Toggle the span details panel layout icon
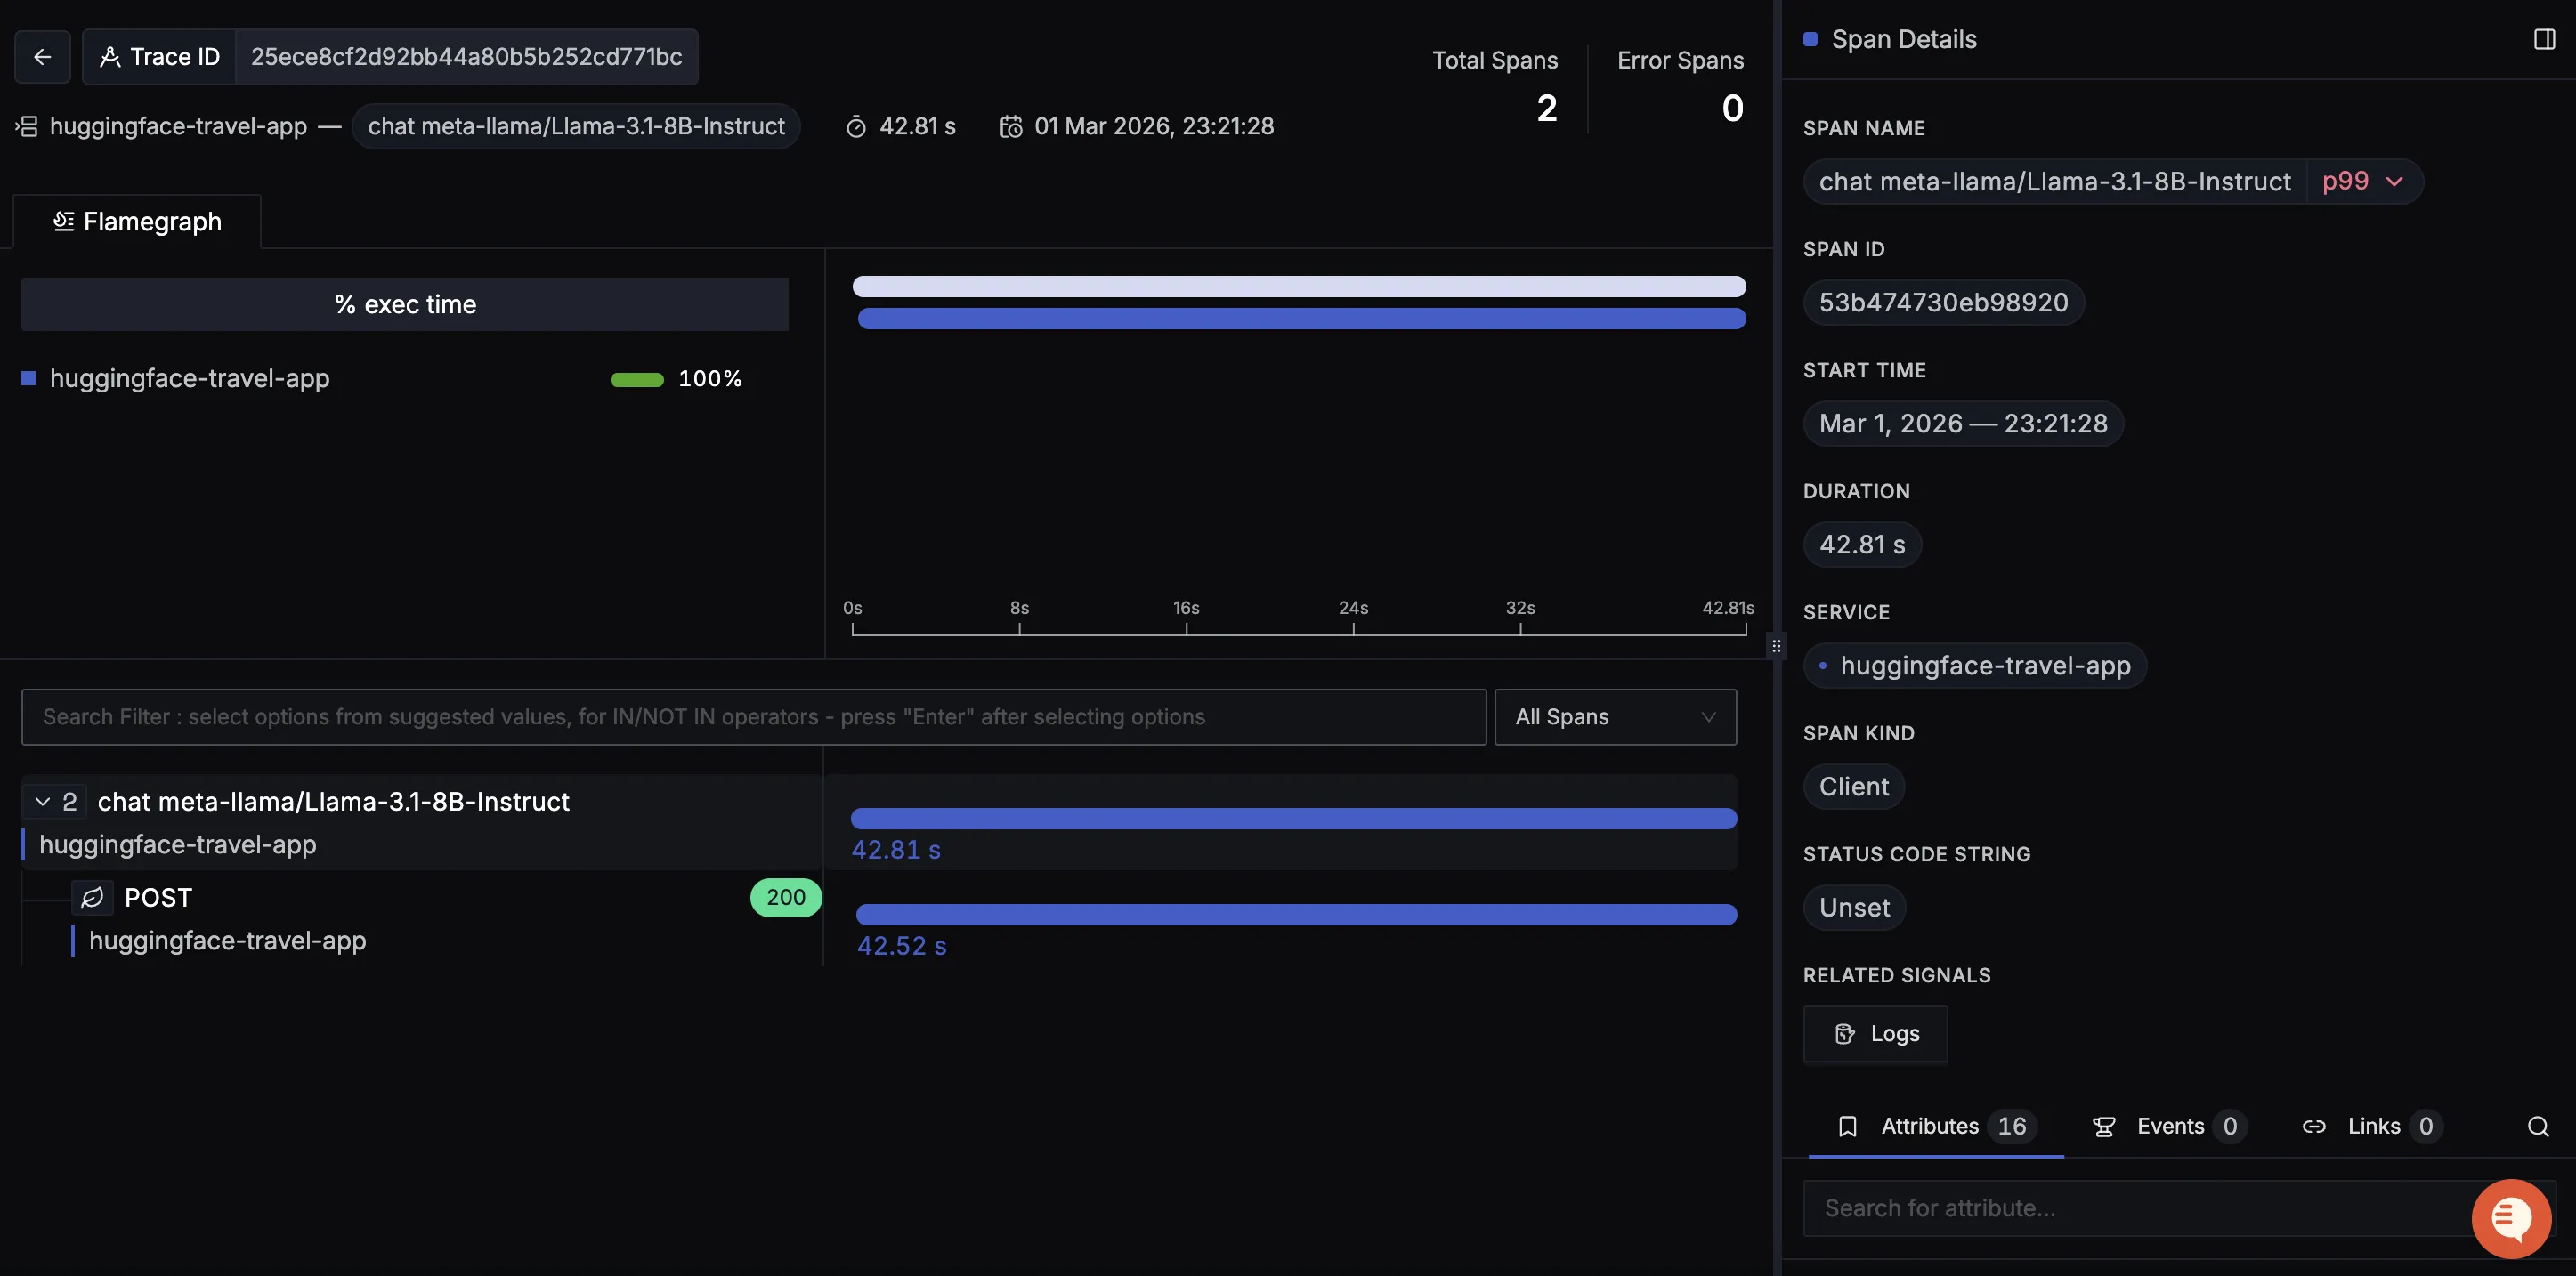Image resolution: width=2576 pixels, height=1276 pixels. [2544, 39]
